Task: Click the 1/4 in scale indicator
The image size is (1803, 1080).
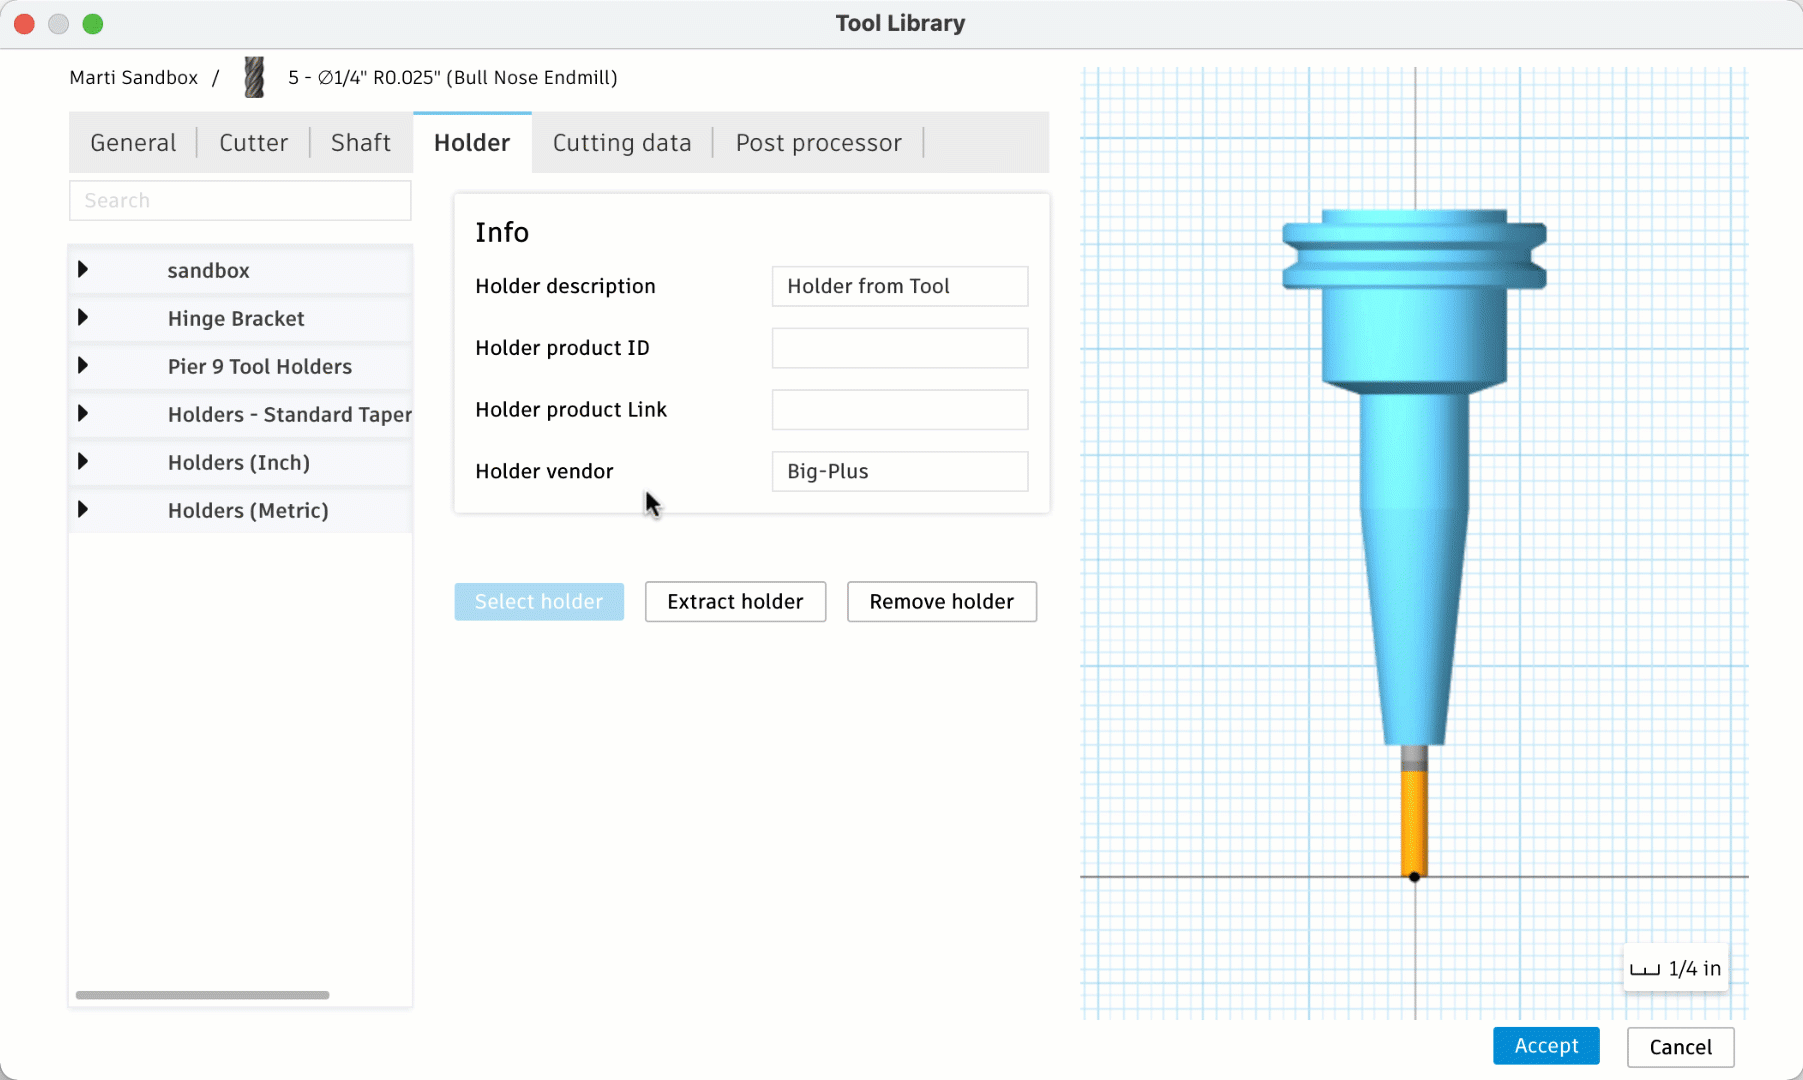Action: coord(1676,968)
